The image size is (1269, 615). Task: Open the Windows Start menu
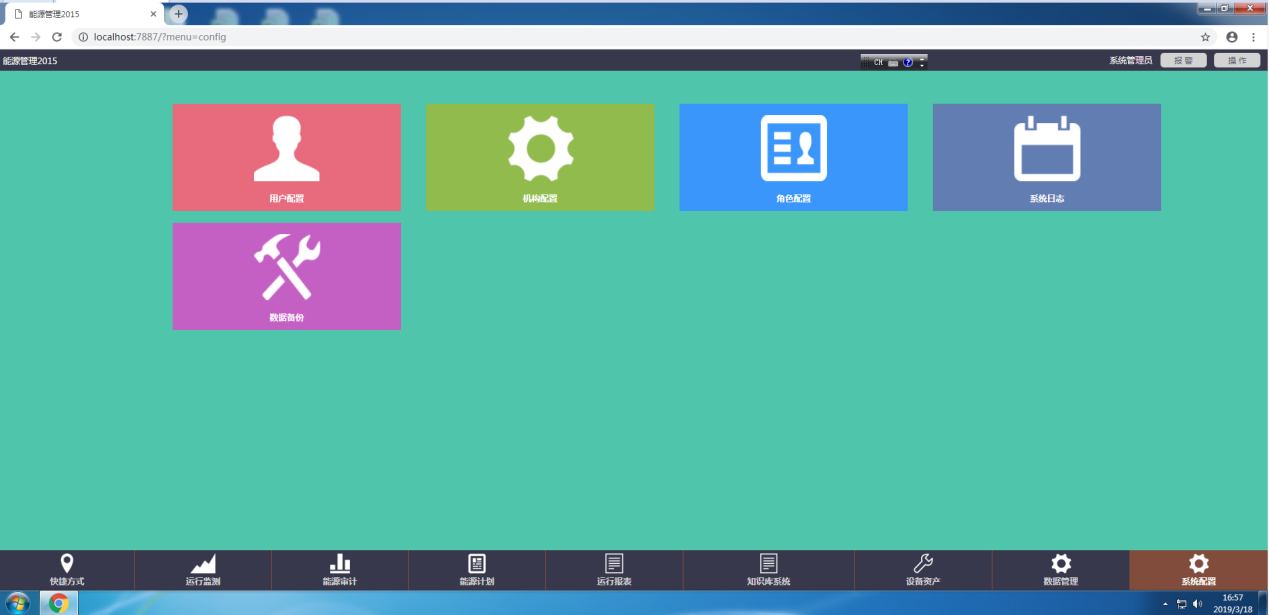pos(18,603)
